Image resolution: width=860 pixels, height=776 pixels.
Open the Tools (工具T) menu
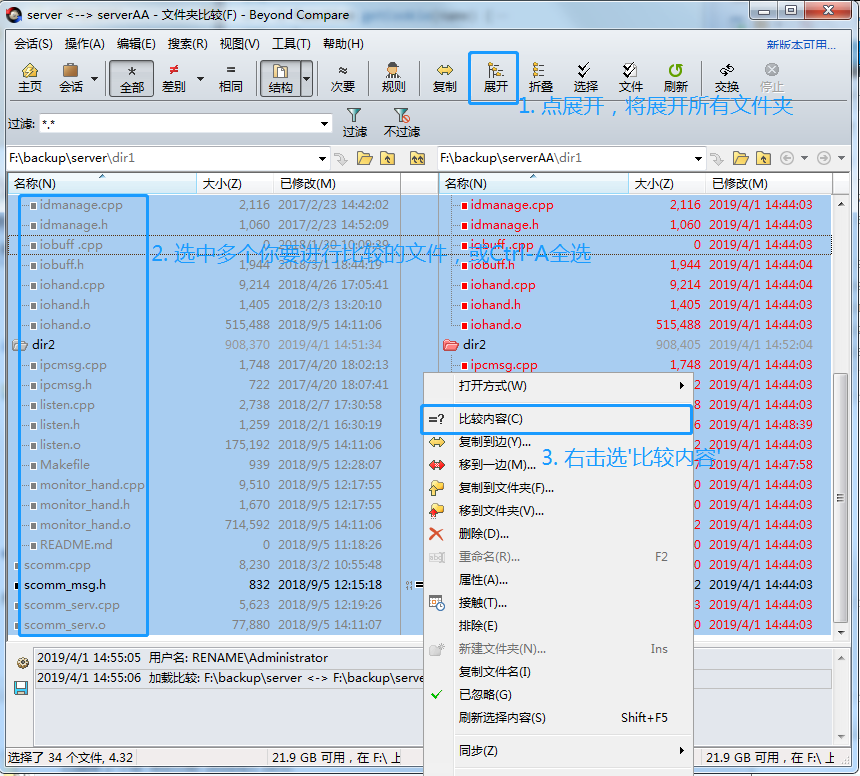click(291, 44)
